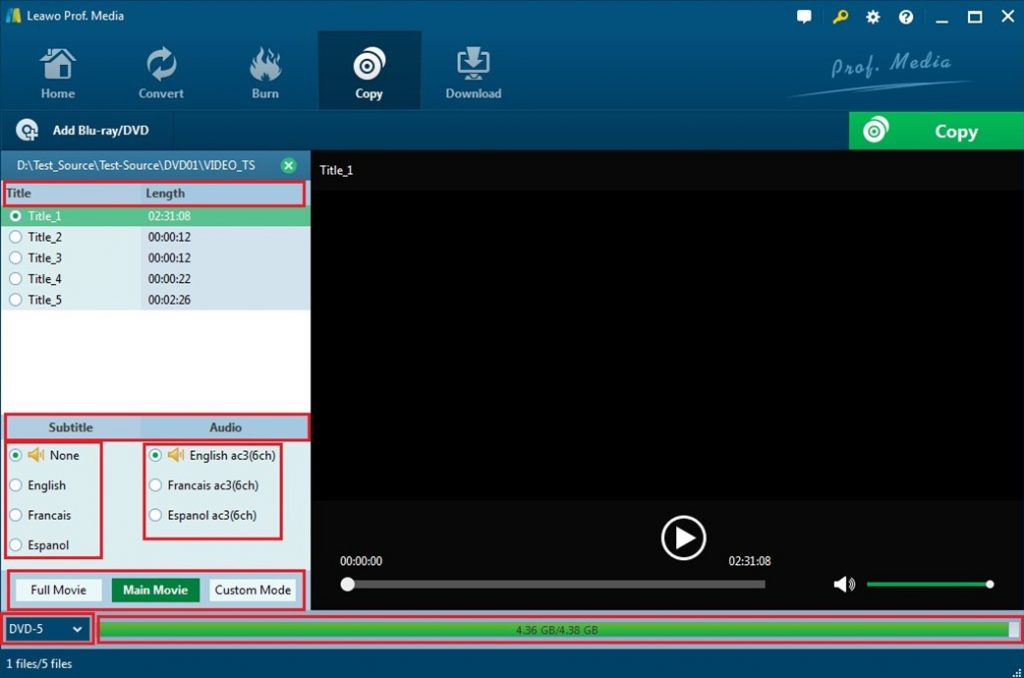This screenshot has width=1024, height=678.
Task: Open the feedback chat icon
Action: click(x=804, y=16)
